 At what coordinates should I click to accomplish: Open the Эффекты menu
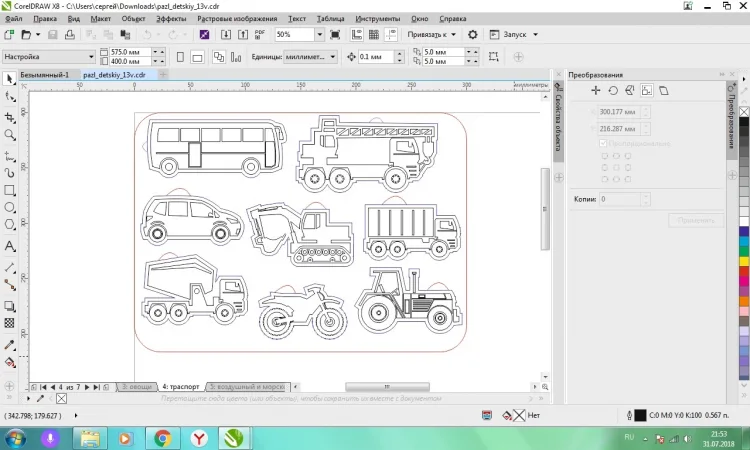[171, 19]
